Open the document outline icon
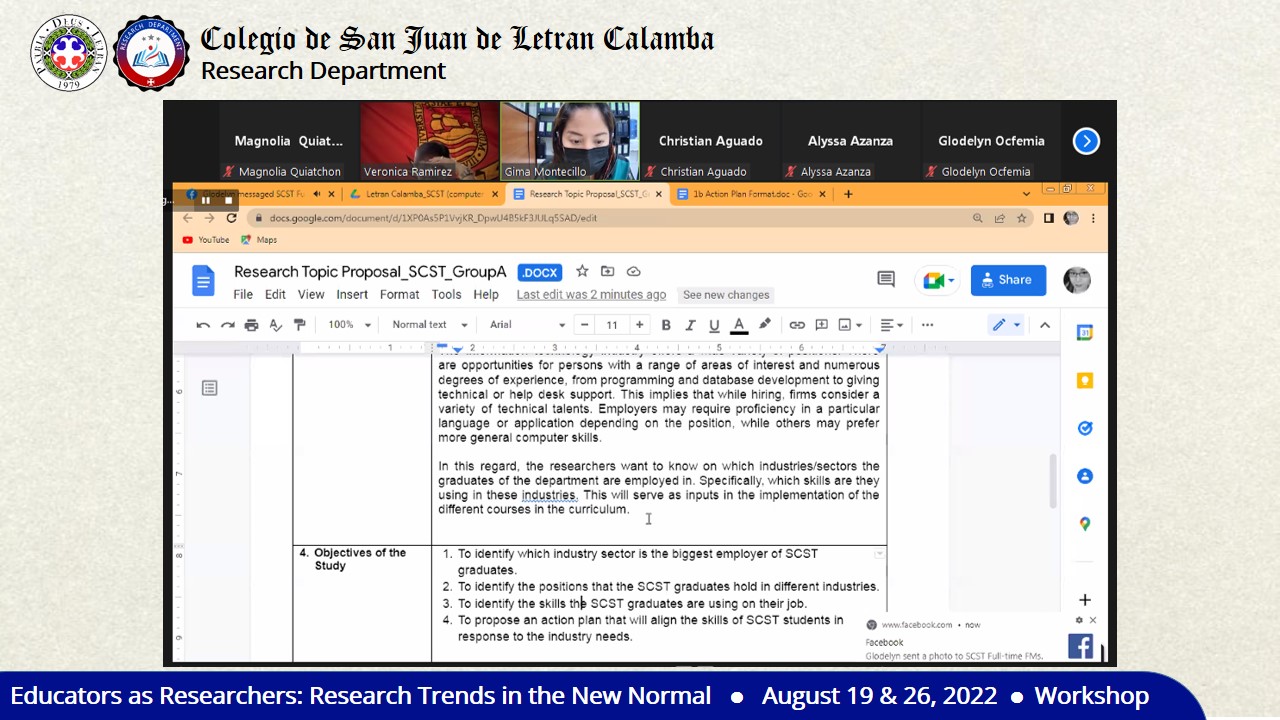This screenshot has width=1280, height=720. pyautogui.click(x=209, y=388)
